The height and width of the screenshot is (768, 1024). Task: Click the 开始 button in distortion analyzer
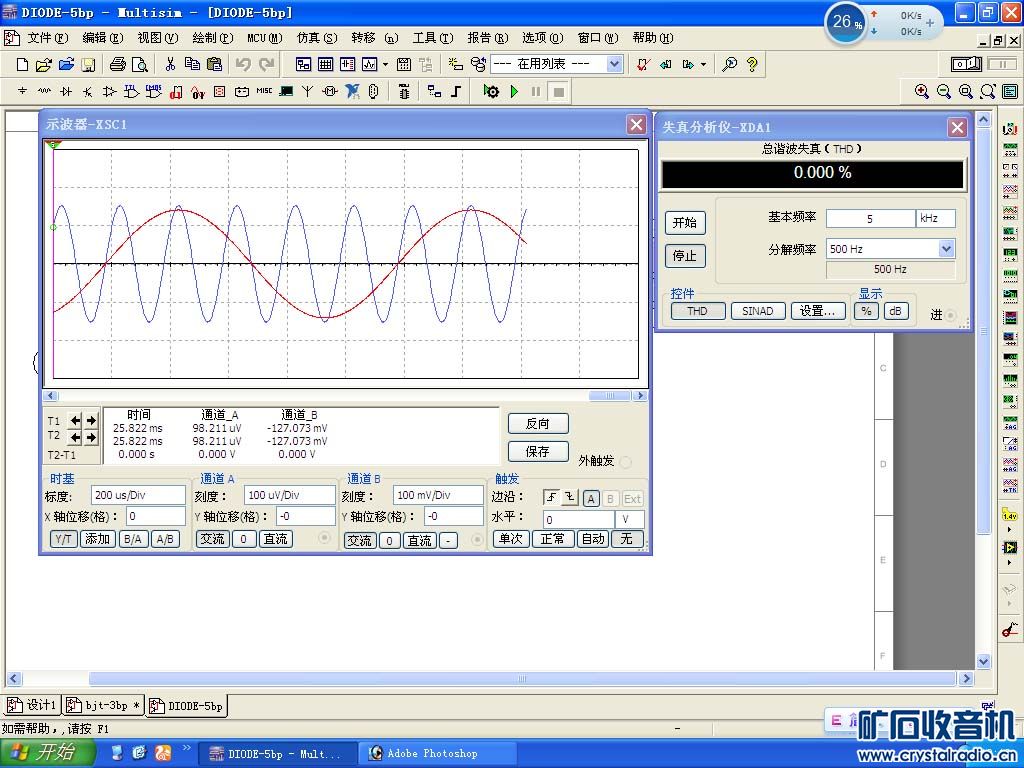(x=684, y=223)
